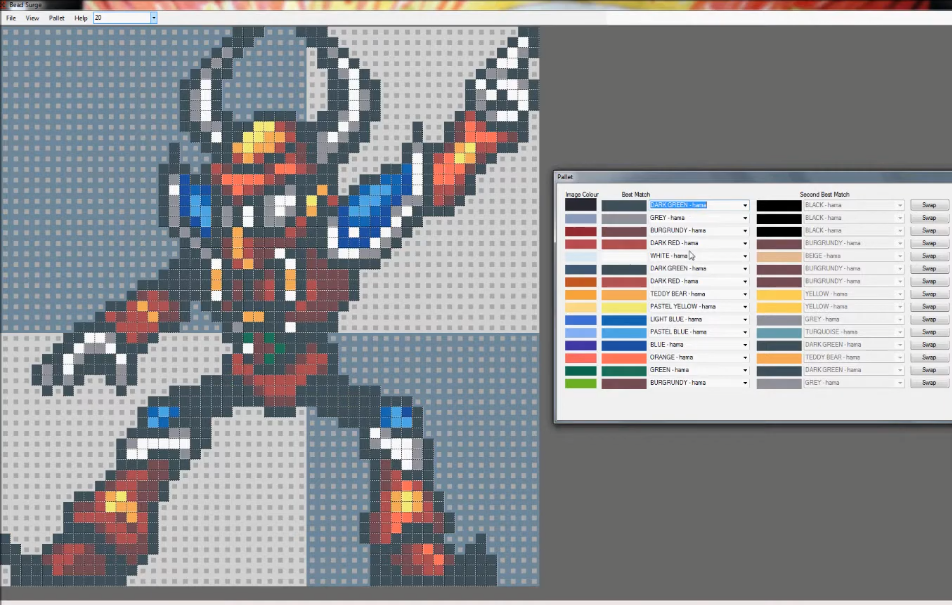
Task: Open the File menu
Action: (11, 18)
